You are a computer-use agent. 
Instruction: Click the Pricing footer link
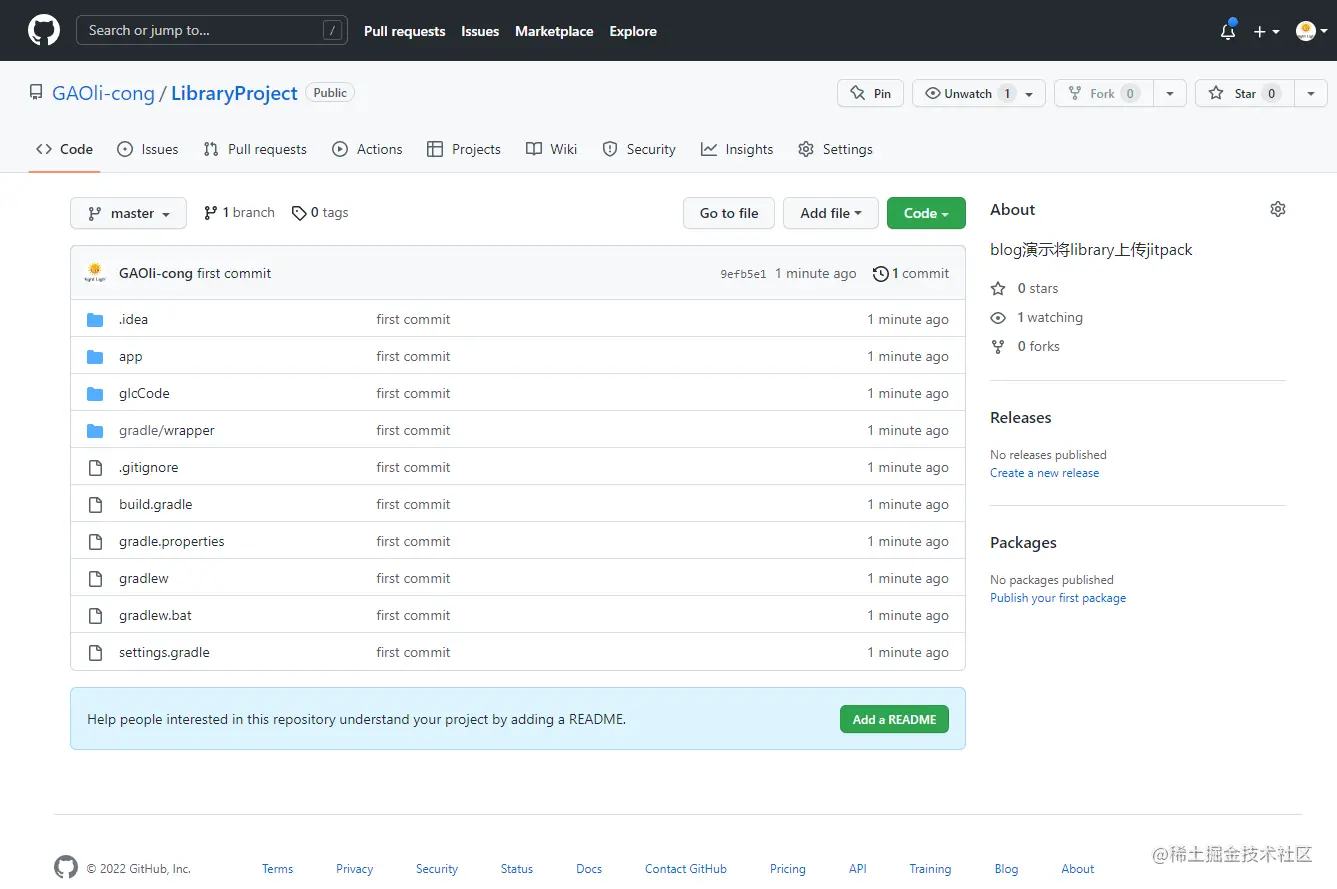(788, 869)
